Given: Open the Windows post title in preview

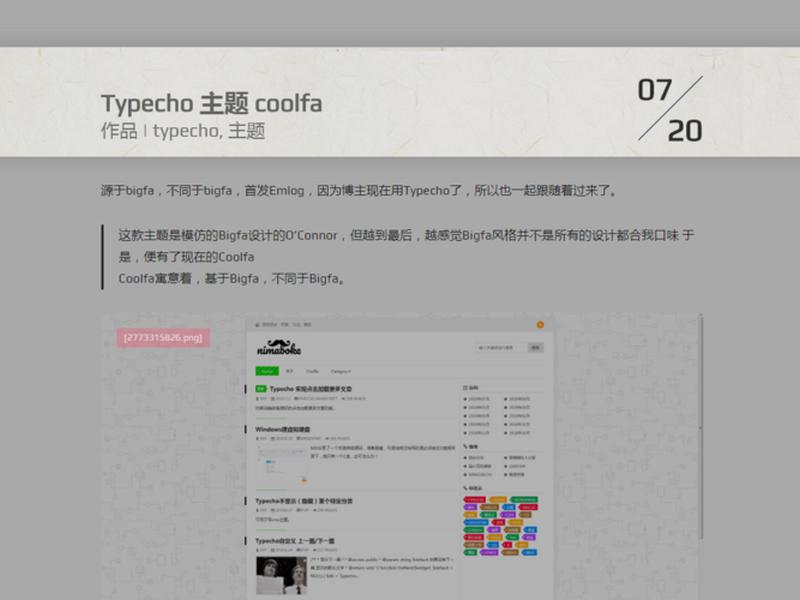Looking at the screenshot, I should tap(283, 429).
